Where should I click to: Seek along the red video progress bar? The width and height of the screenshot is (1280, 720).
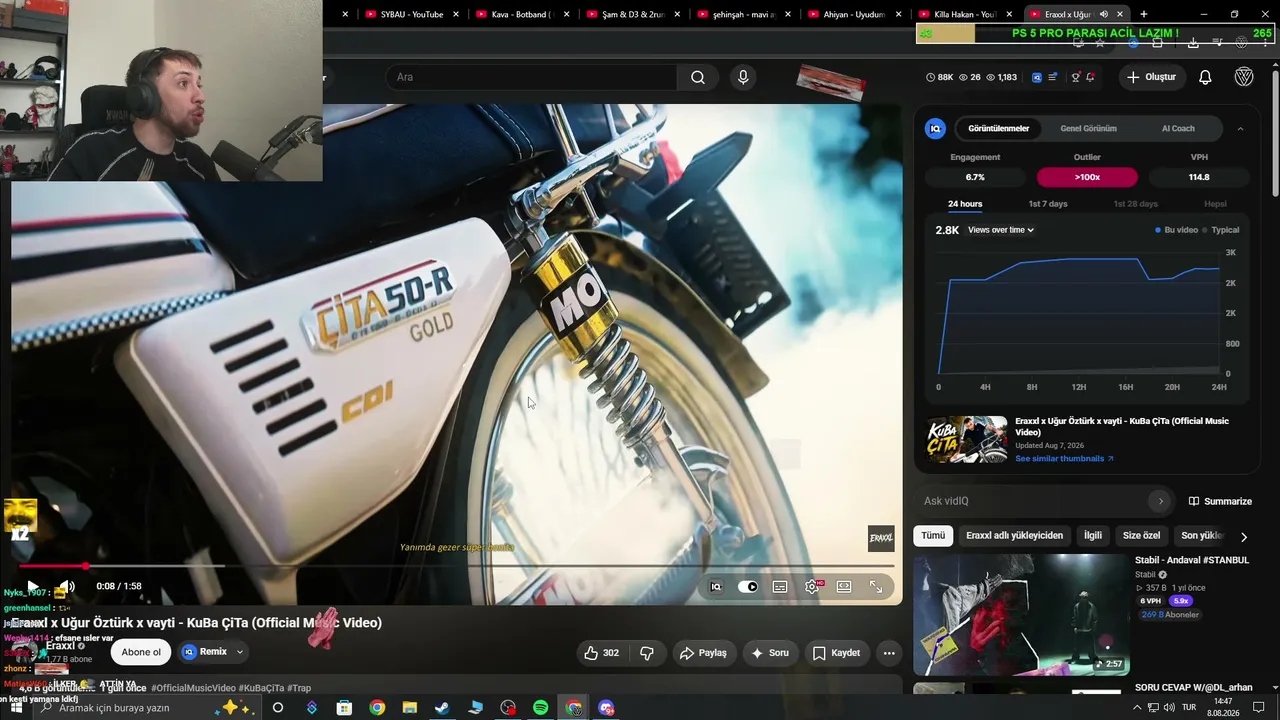pos(457,566)
